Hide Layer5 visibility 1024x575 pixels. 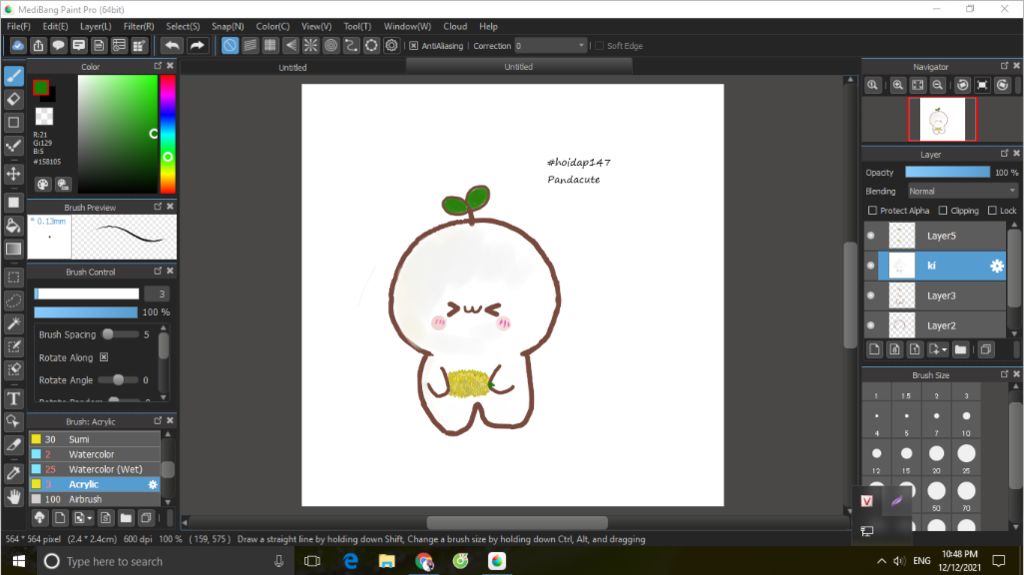pyautogui.click(x=871, y=236)
